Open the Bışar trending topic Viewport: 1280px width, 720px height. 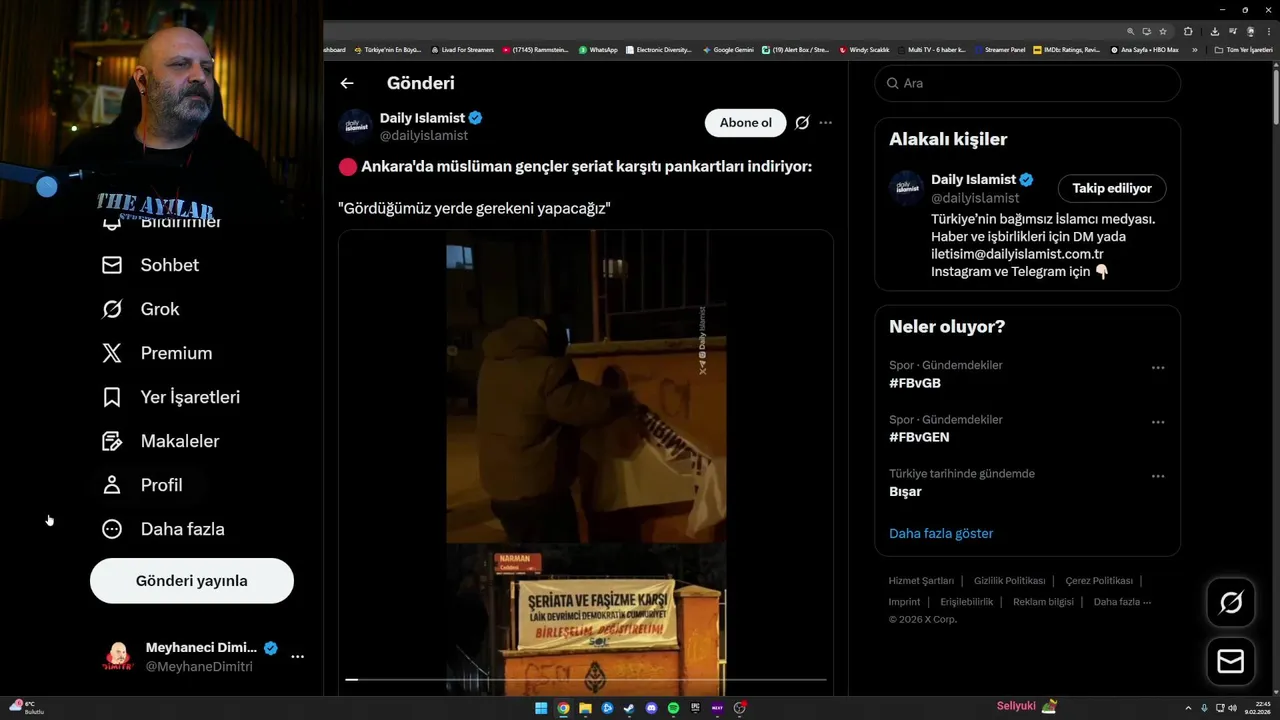[x=905, y=492]
